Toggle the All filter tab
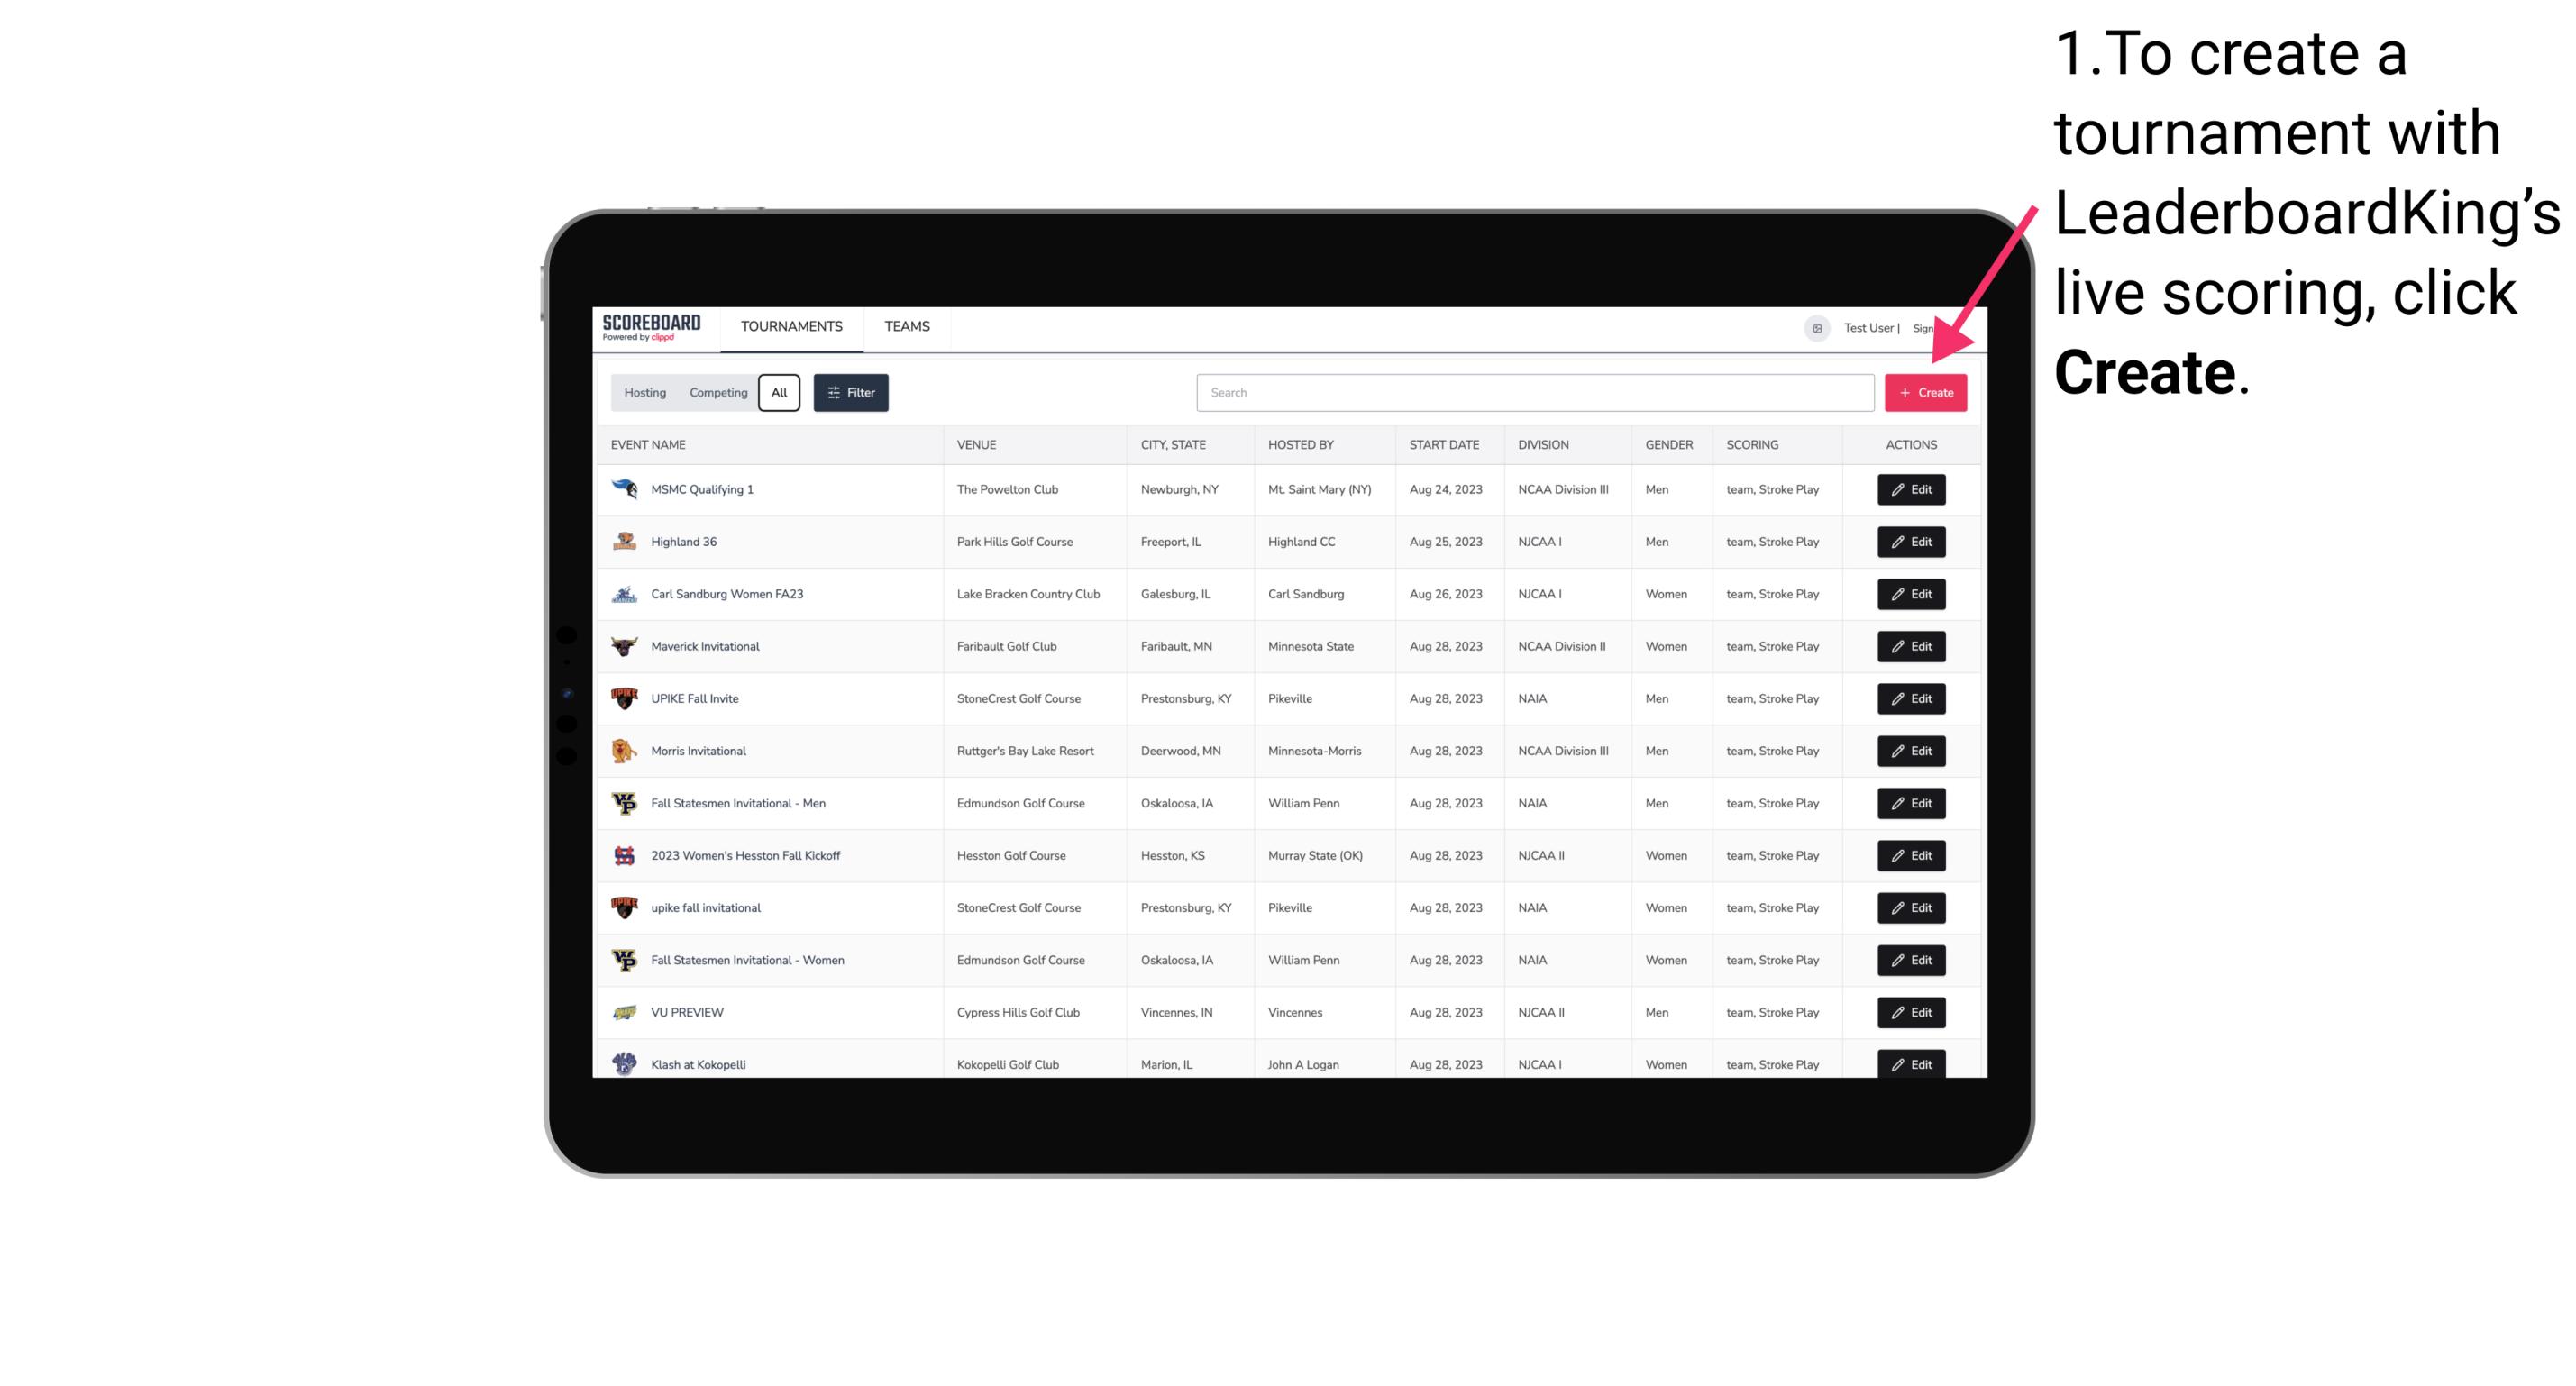This screenshot has height=1386, width=2576. (781, 393)
